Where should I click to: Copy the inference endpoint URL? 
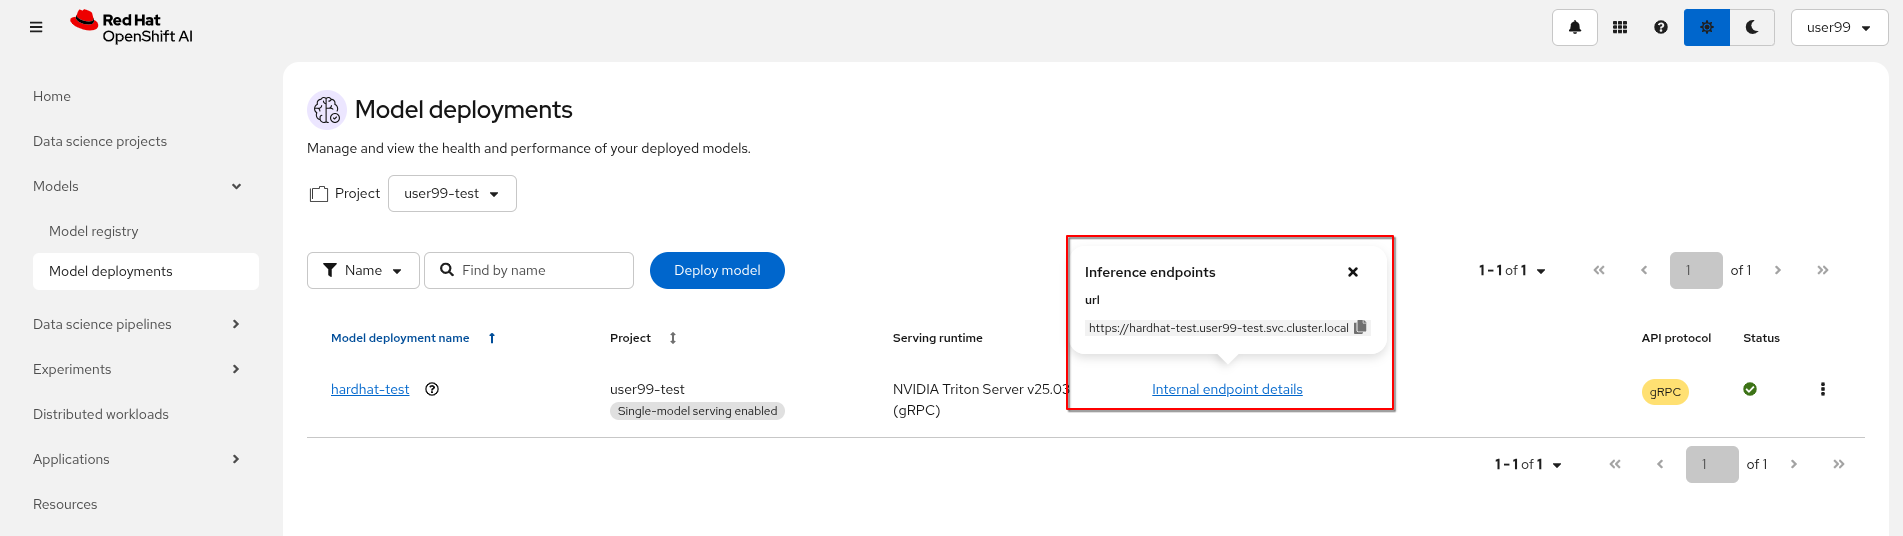(1360, 328)
